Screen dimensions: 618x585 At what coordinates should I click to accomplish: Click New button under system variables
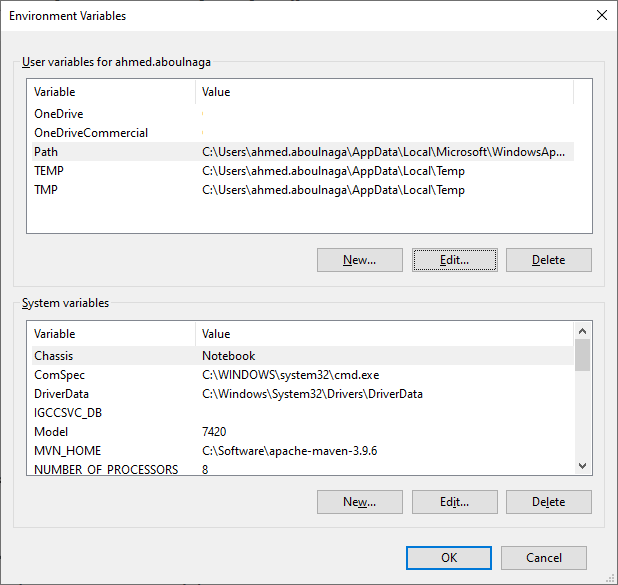[359, 502]
